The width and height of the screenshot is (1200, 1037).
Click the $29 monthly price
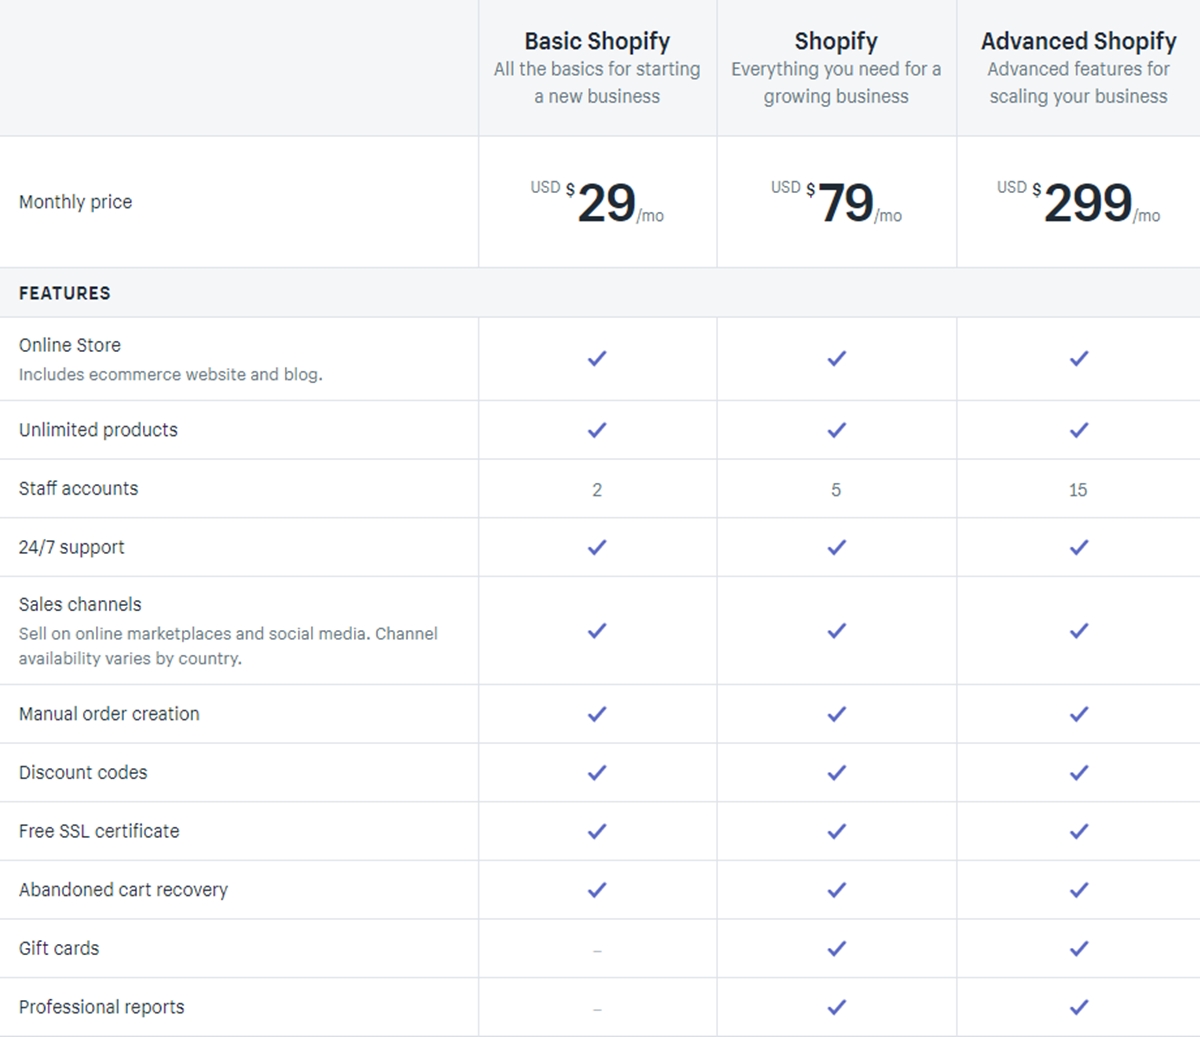pos(606,204)
